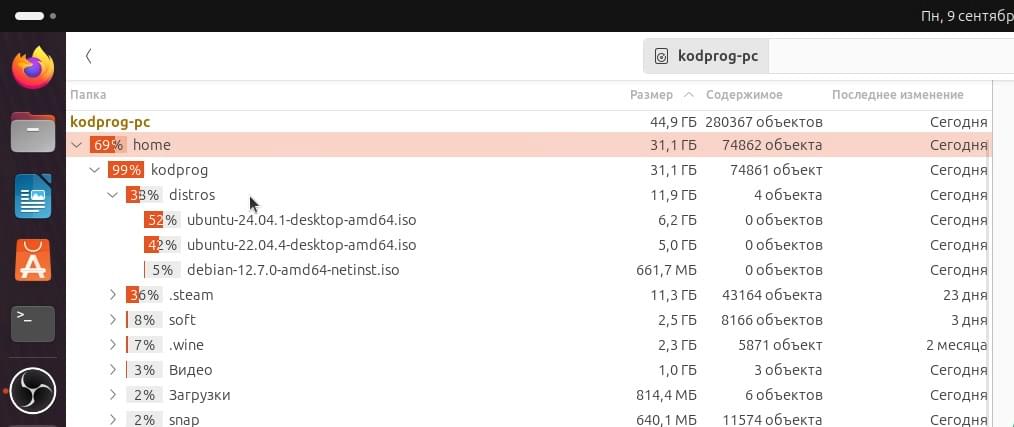The width and height of the screenshot is (1014, 427).
Task: Collapse the distros folder
Action: pyautogui.click(x=113, y=195)
